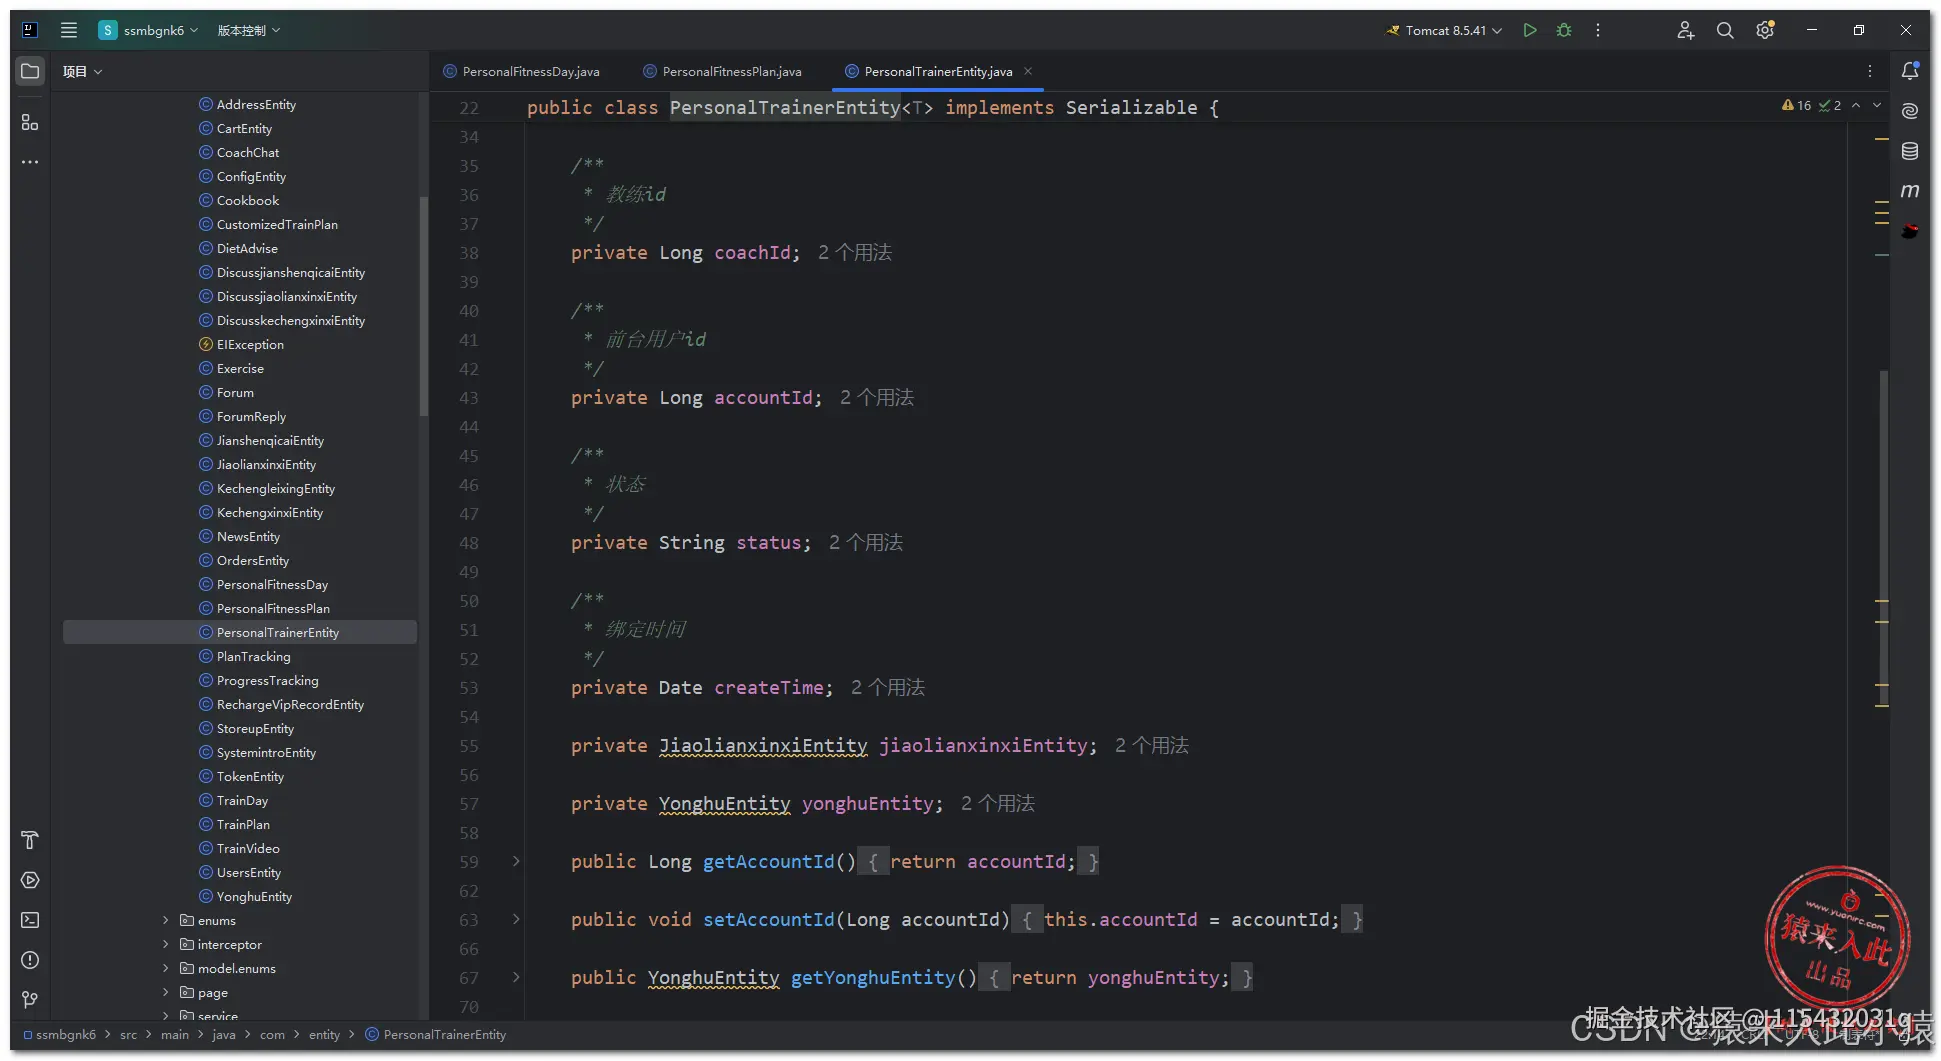Open the 版本控制 version control dropdown
The image size is (1941, 1061).
(x=249, y=30)
